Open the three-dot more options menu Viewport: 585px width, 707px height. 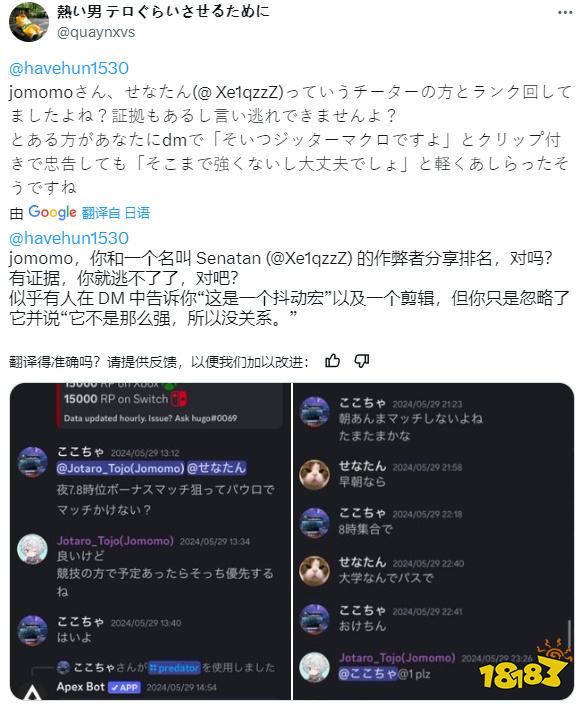pyautogui.click(x=565, y=13)
